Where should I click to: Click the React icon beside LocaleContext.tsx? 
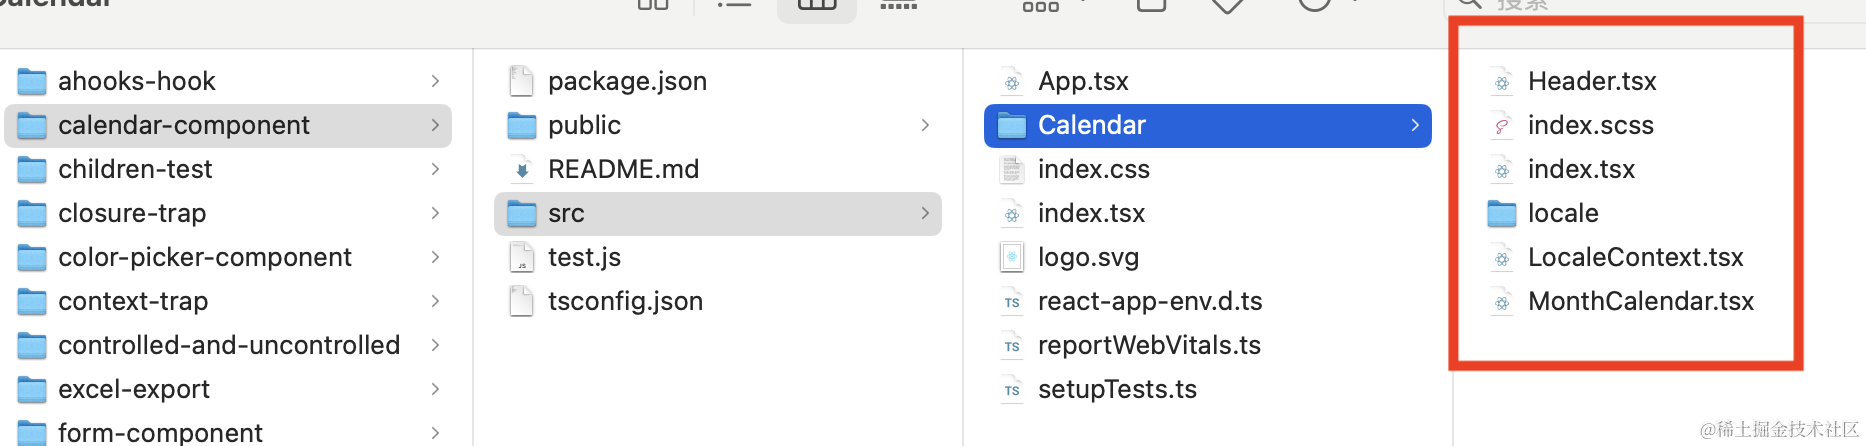tap(1502, 258)
